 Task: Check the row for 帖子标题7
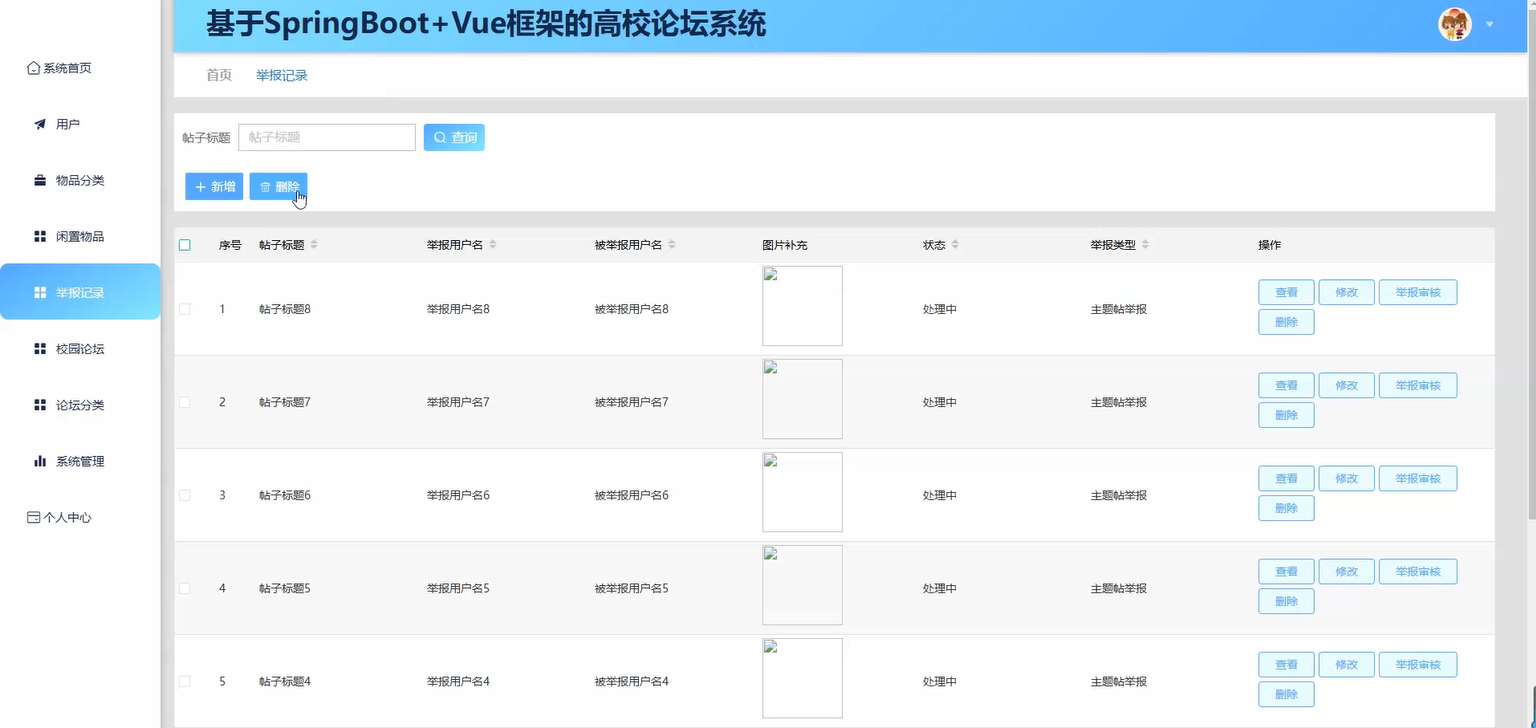[x=184, y=402]
